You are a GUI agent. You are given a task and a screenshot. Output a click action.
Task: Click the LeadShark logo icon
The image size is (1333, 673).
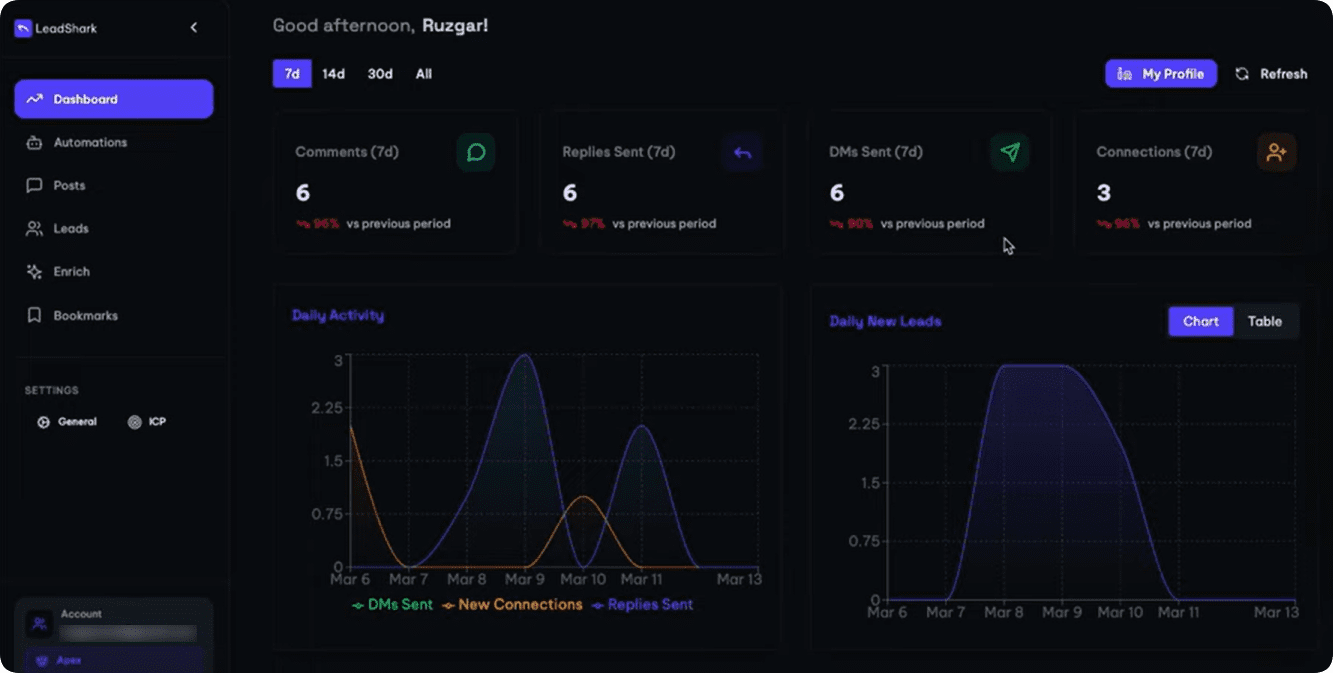pyautogui.click(x=23, y=29)
